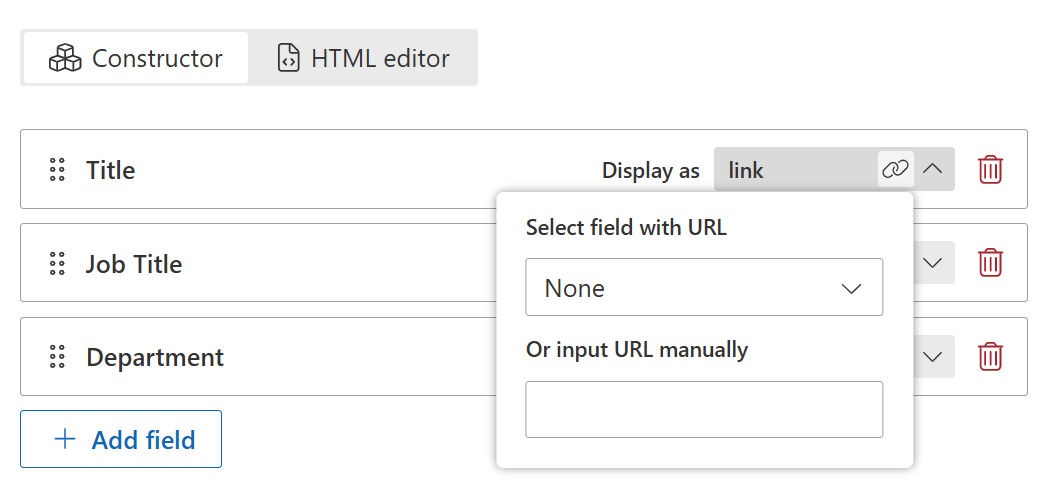Click the Title row drag handle

[x=57, y=170]
